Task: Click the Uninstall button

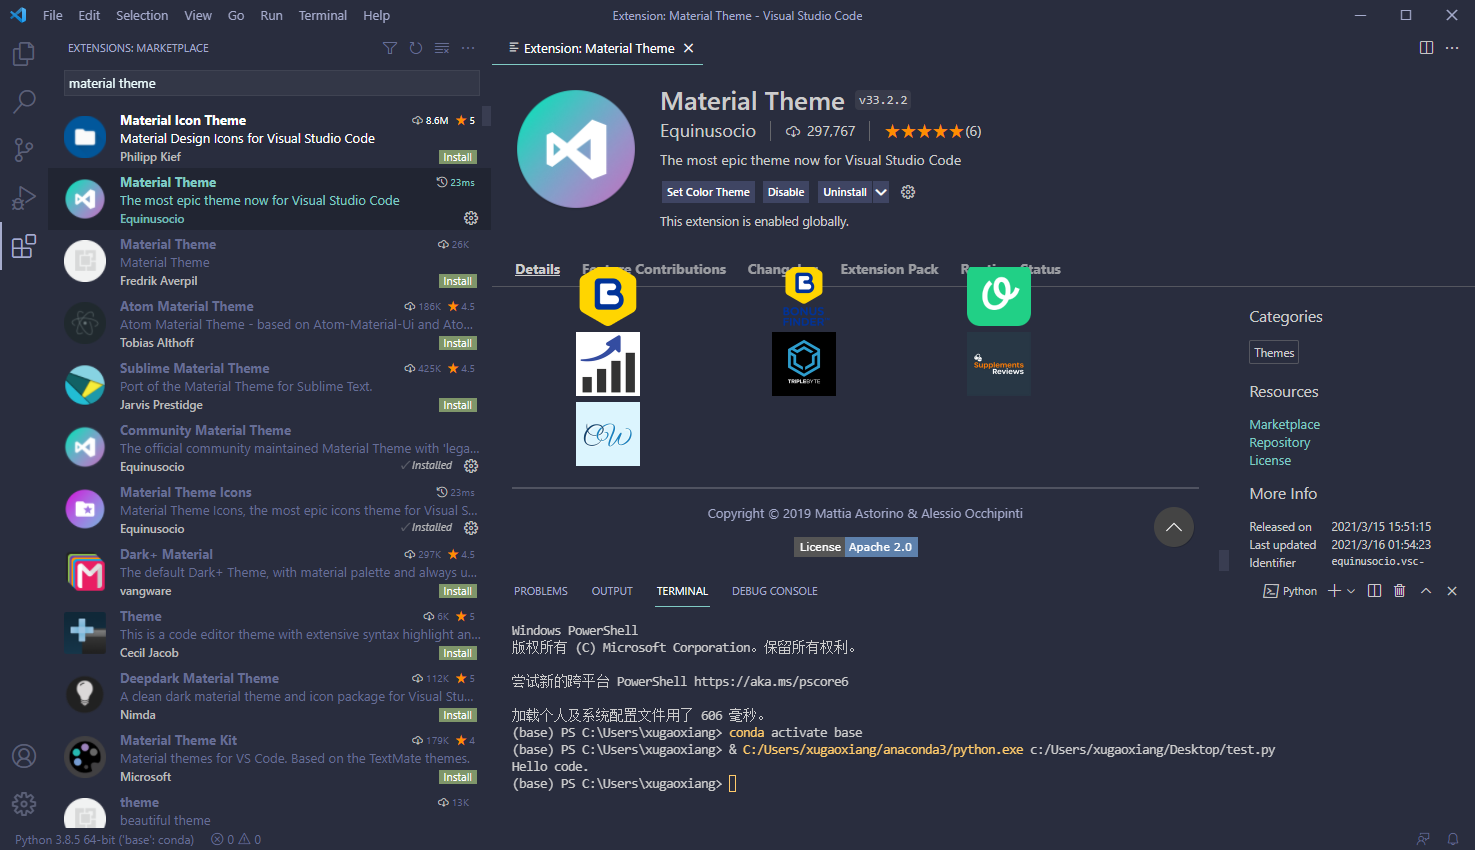Action: [x=845, y=192]
